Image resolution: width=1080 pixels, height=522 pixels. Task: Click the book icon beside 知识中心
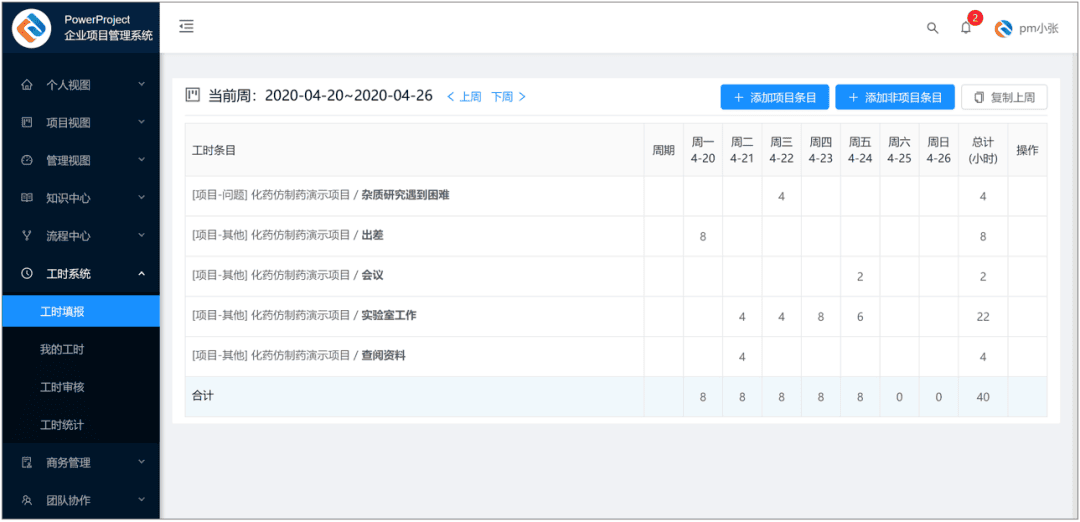[x=27, y=198]
